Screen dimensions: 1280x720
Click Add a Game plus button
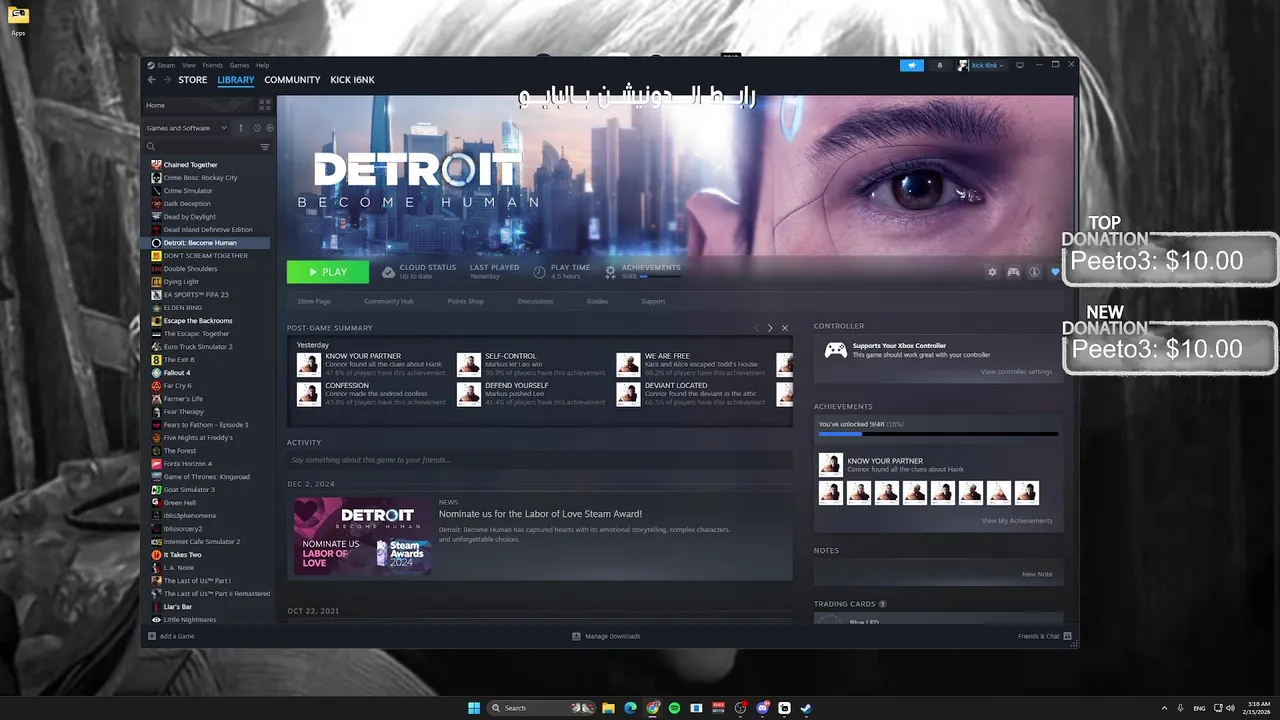coord(152,636)
